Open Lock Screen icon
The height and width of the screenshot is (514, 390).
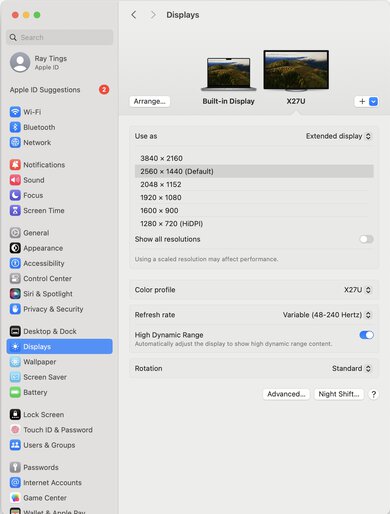click(x=15, y=414)
